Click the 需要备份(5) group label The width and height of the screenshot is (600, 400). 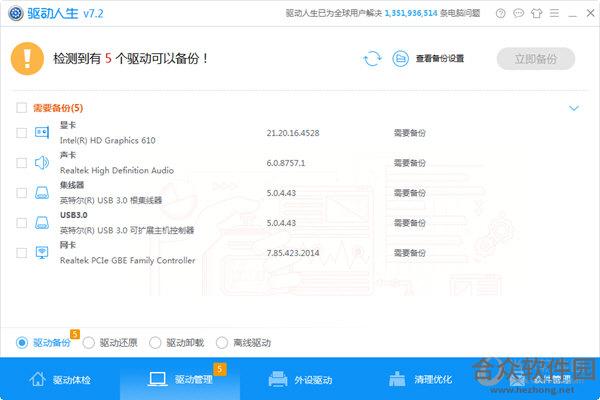(x=58, y=108)
